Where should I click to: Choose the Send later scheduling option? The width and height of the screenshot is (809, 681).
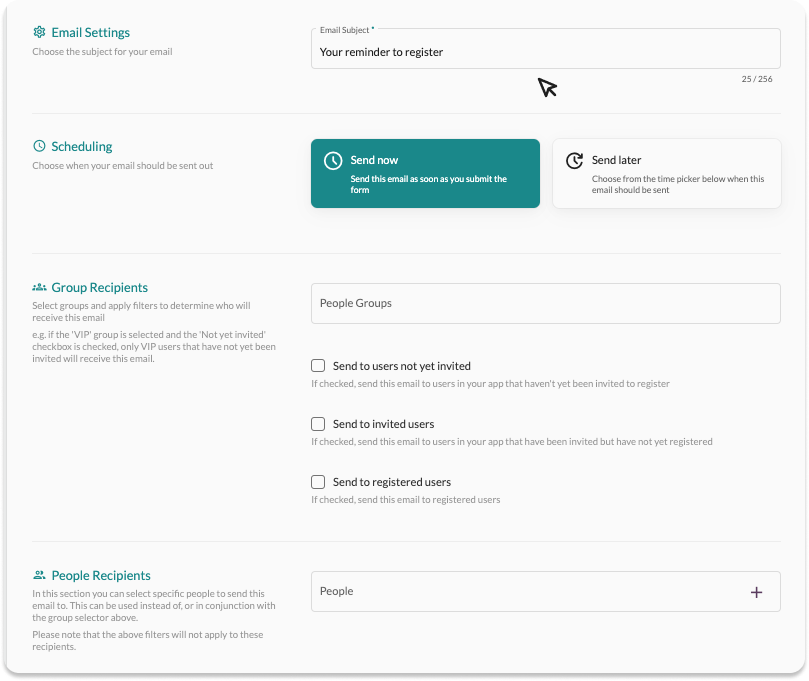click(666, 173)
